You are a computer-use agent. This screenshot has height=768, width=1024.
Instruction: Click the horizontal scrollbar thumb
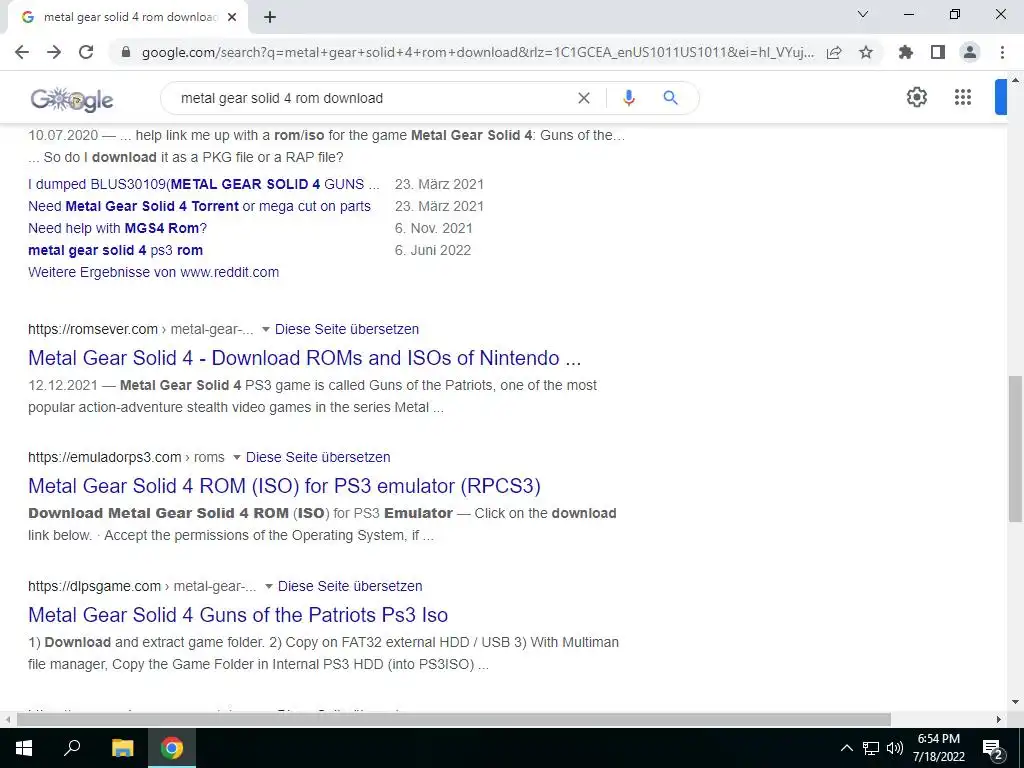(x=454, y=720)
